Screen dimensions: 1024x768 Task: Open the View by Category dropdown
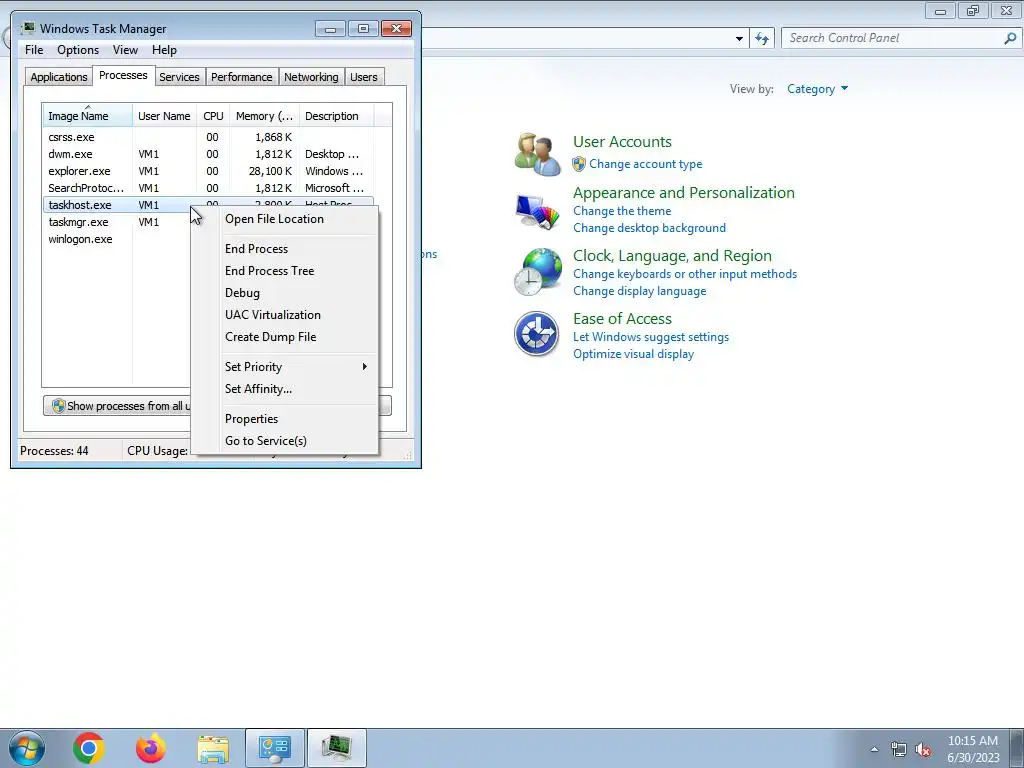click(817, 89)
